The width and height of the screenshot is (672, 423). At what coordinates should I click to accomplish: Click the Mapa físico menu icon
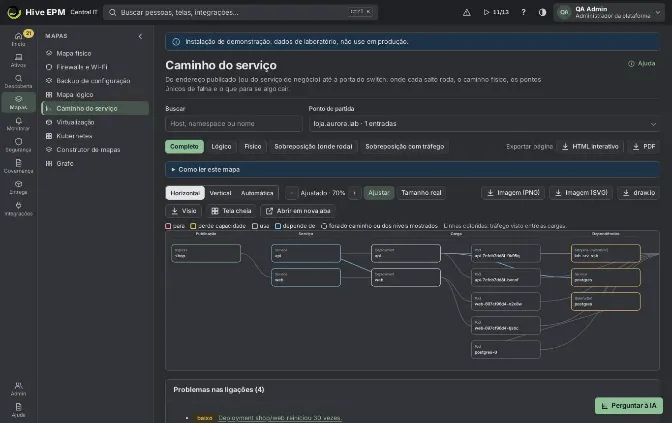tap(49, 53)
